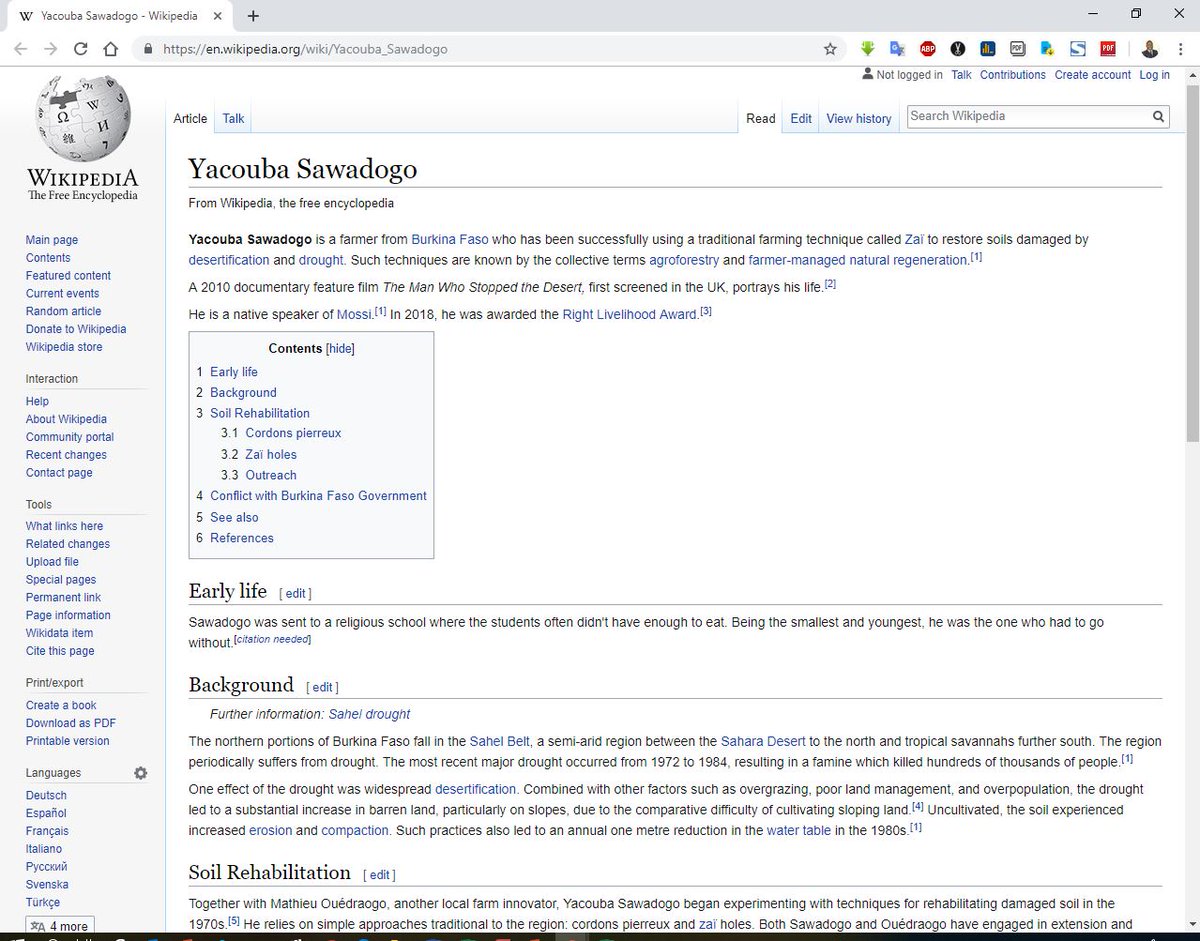Open the red PDF extension icon
Viewport: 1200px width, 941px height.
point(1107,48)
